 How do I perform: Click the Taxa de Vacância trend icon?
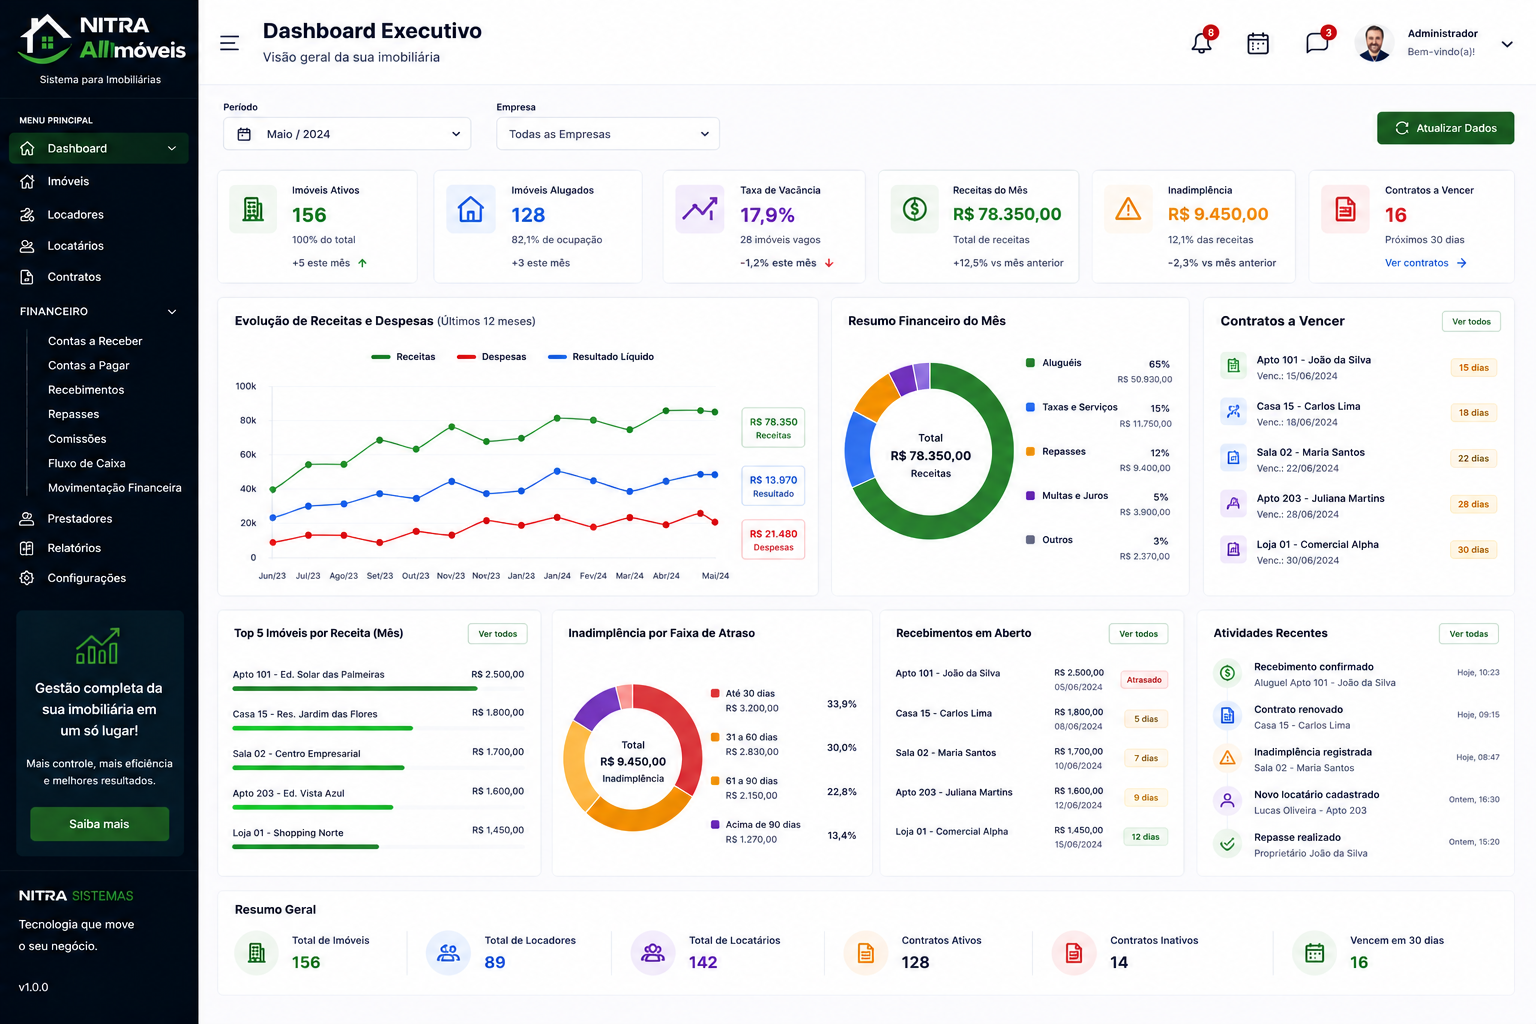click(x=699, y=209)
